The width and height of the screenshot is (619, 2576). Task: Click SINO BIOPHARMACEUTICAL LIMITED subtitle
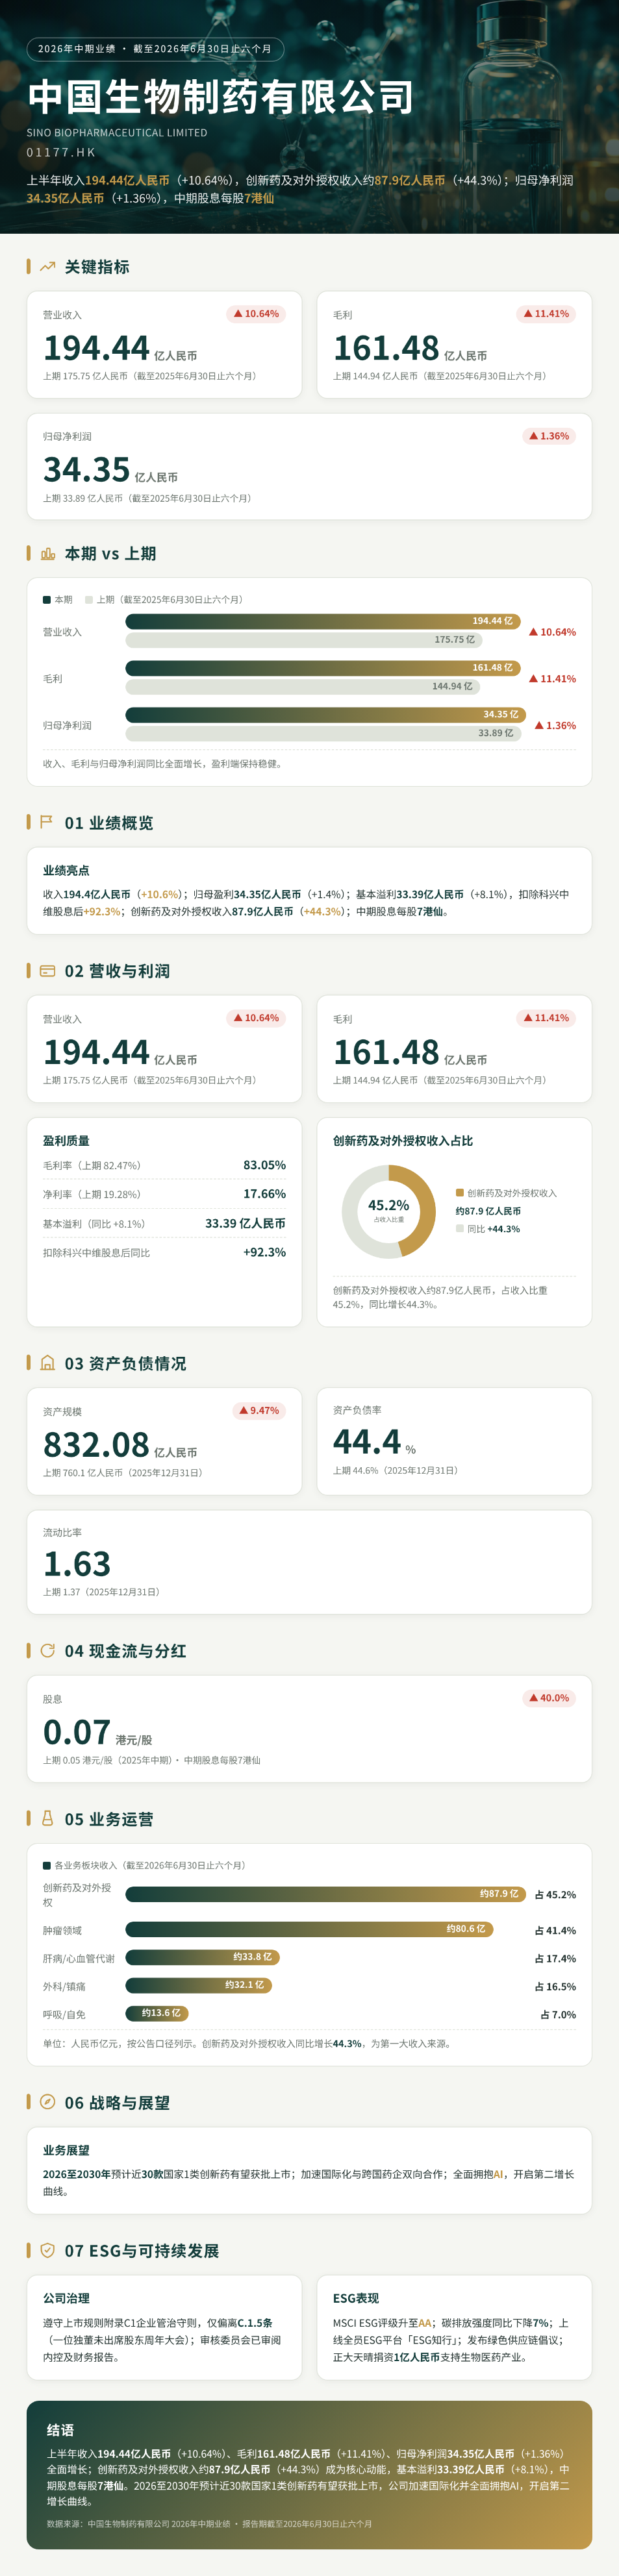[117, 133]
